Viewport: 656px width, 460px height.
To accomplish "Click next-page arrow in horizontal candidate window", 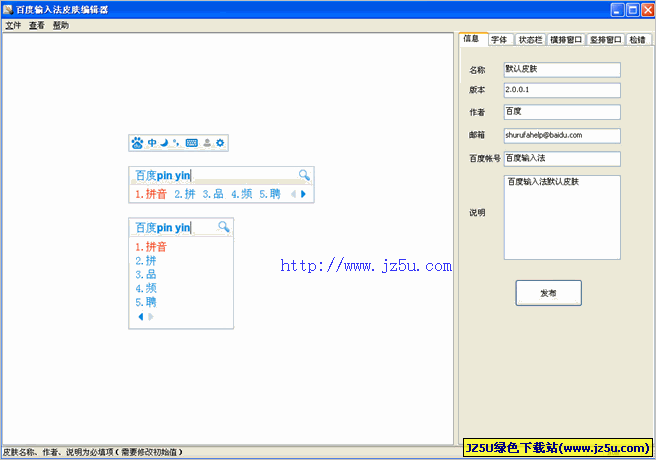I will tap(304, 194).
